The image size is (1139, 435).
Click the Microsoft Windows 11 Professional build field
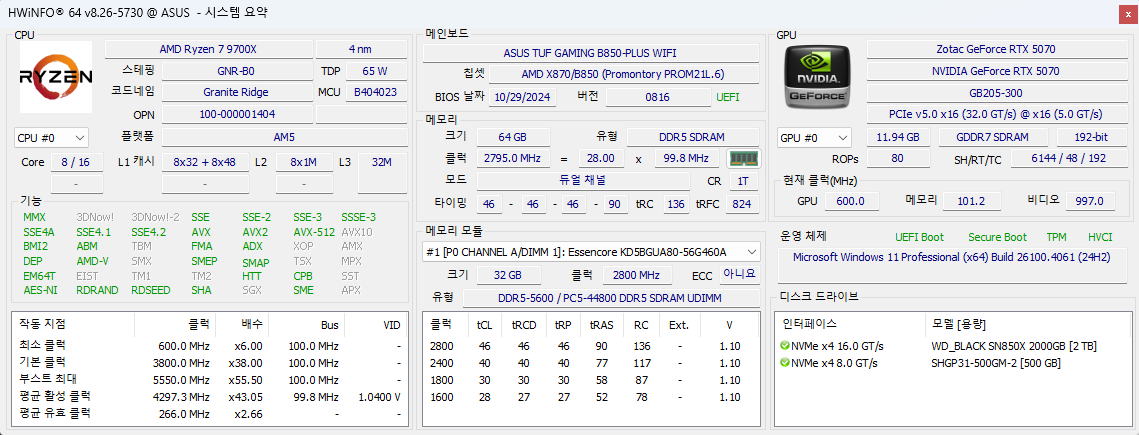952,265
